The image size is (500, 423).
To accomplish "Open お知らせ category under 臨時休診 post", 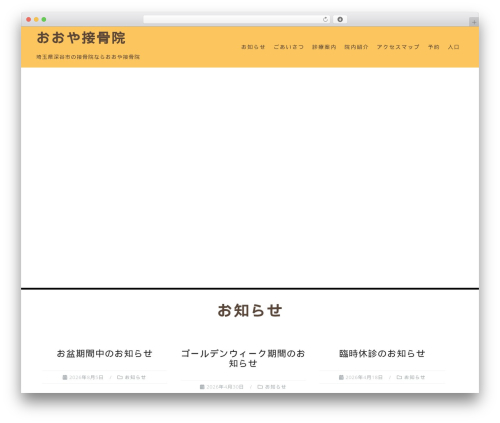I will point(415,377).
